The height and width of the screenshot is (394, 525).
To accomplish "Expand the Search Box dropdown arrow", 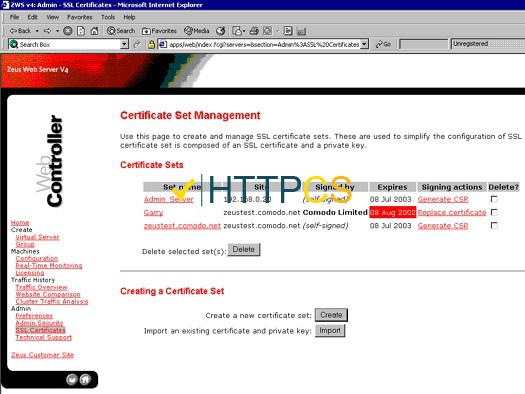I will 124,44.
